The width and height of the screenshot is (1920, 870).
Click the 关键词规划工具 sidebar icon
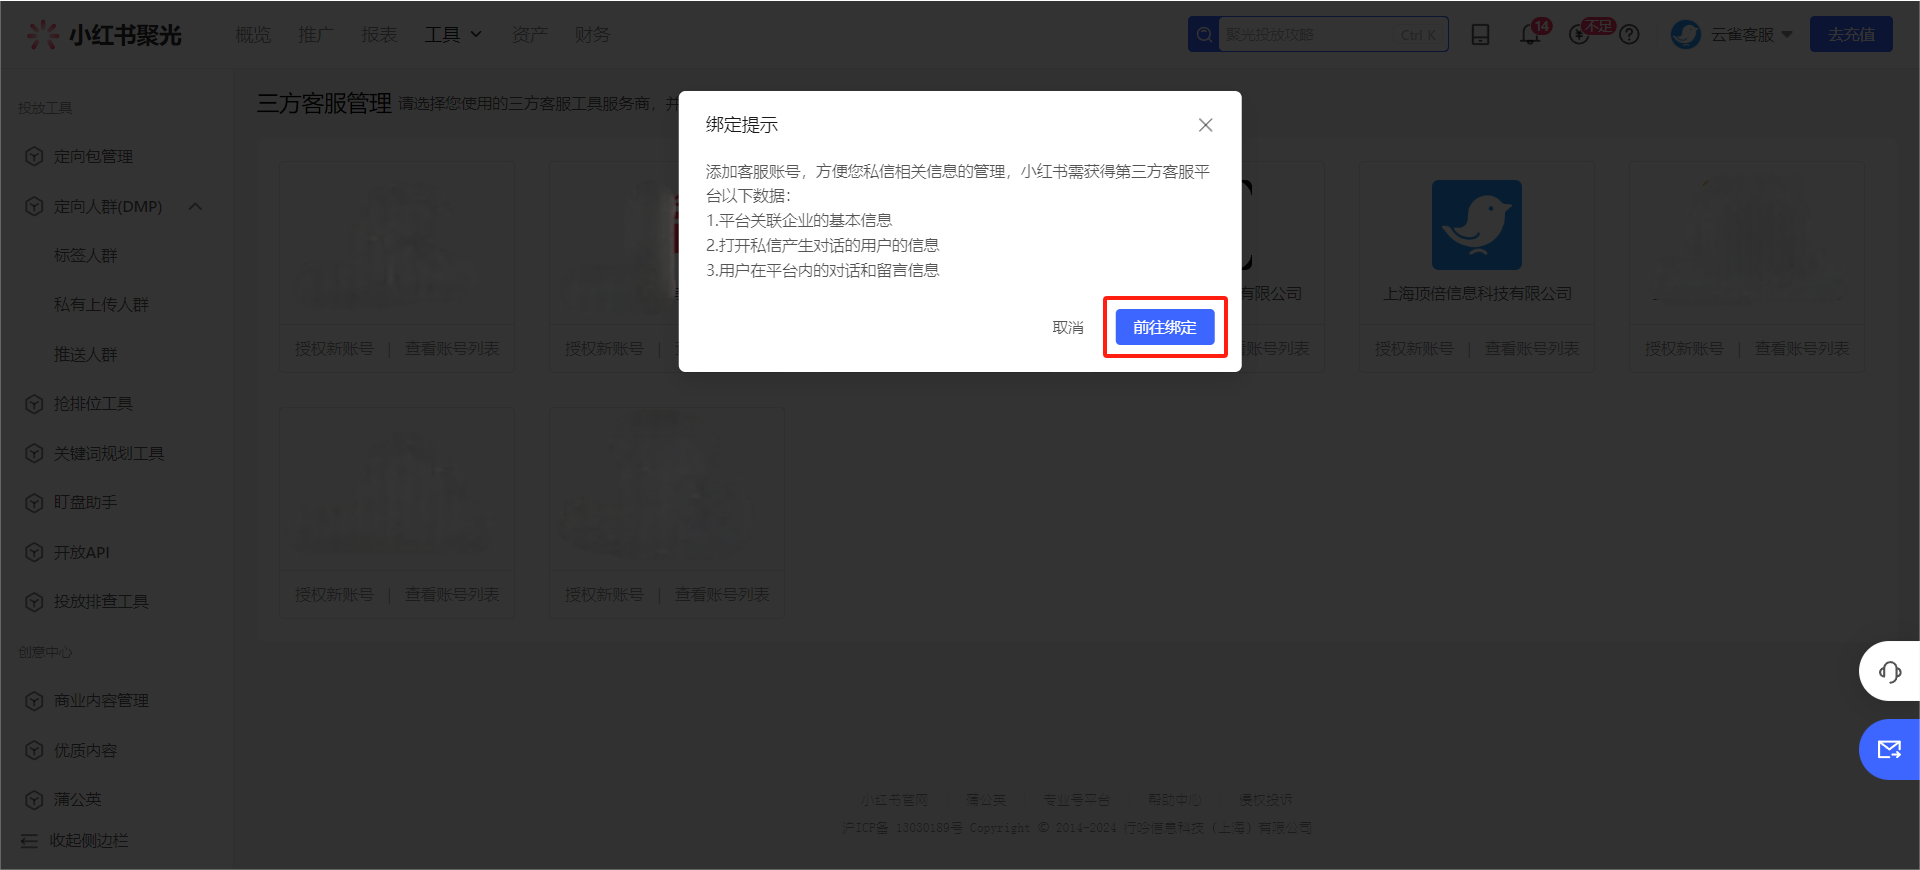tap(34, 453)
